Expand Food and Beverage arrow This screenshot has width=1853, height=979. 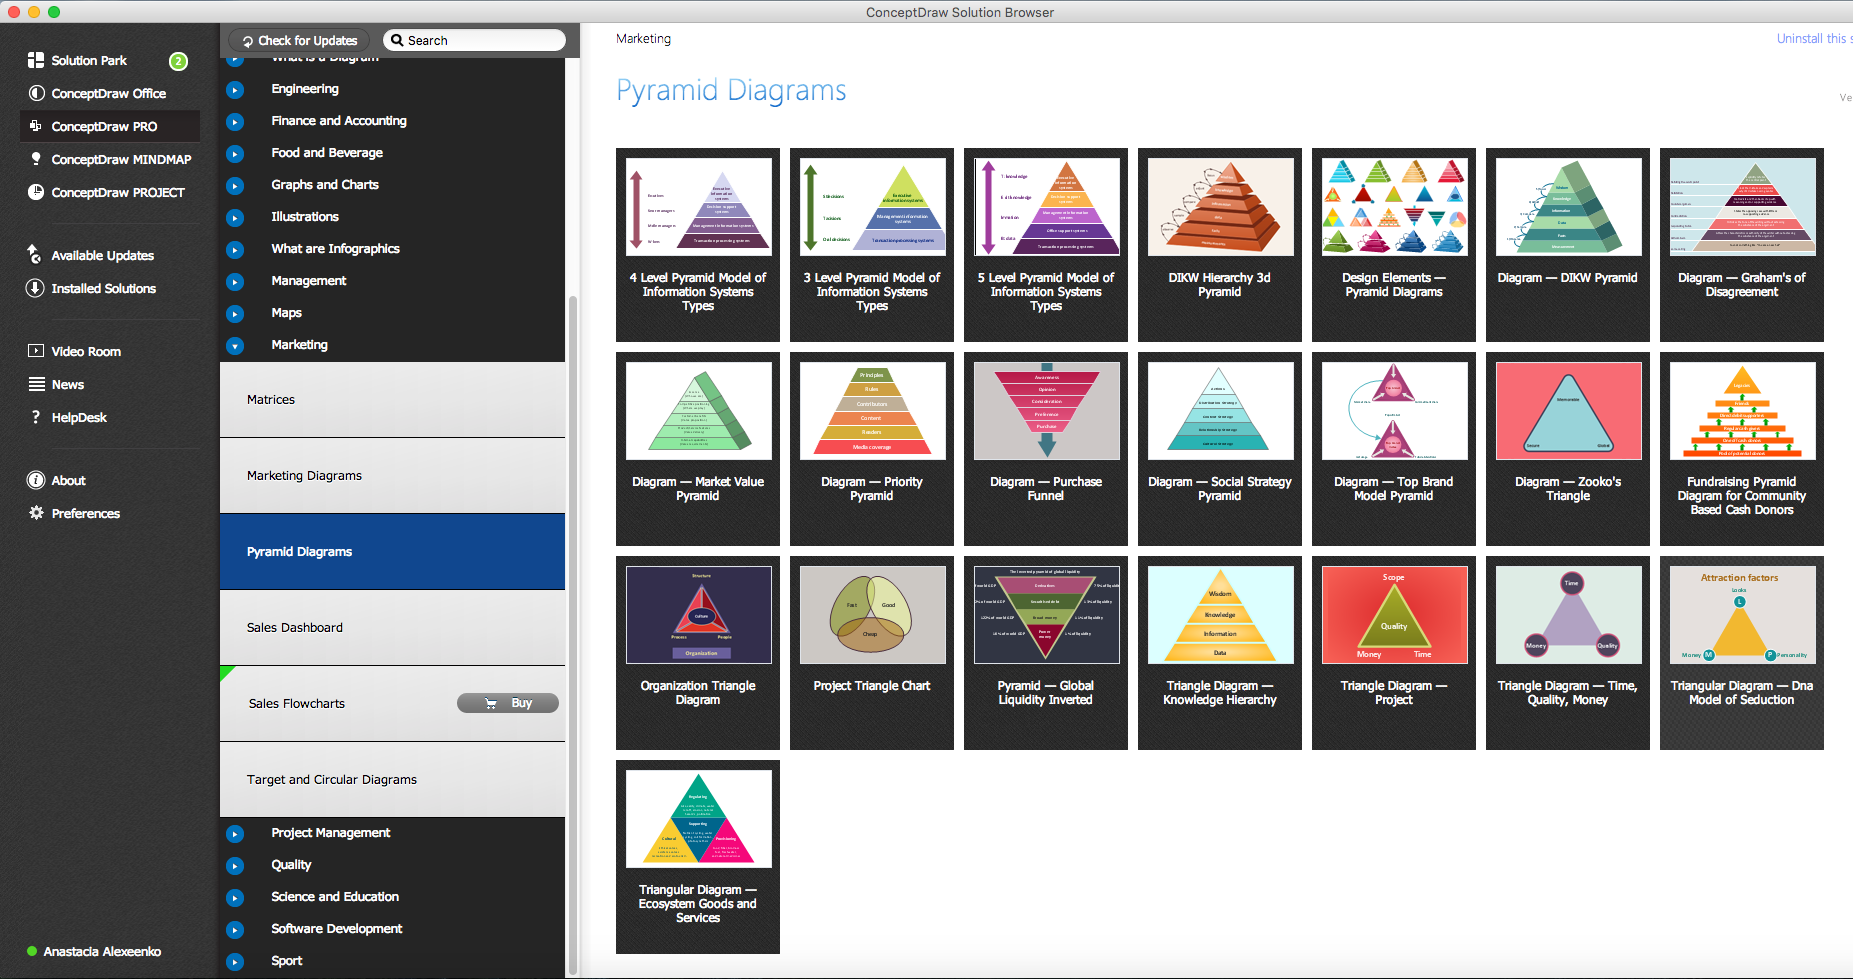point(235,154)
